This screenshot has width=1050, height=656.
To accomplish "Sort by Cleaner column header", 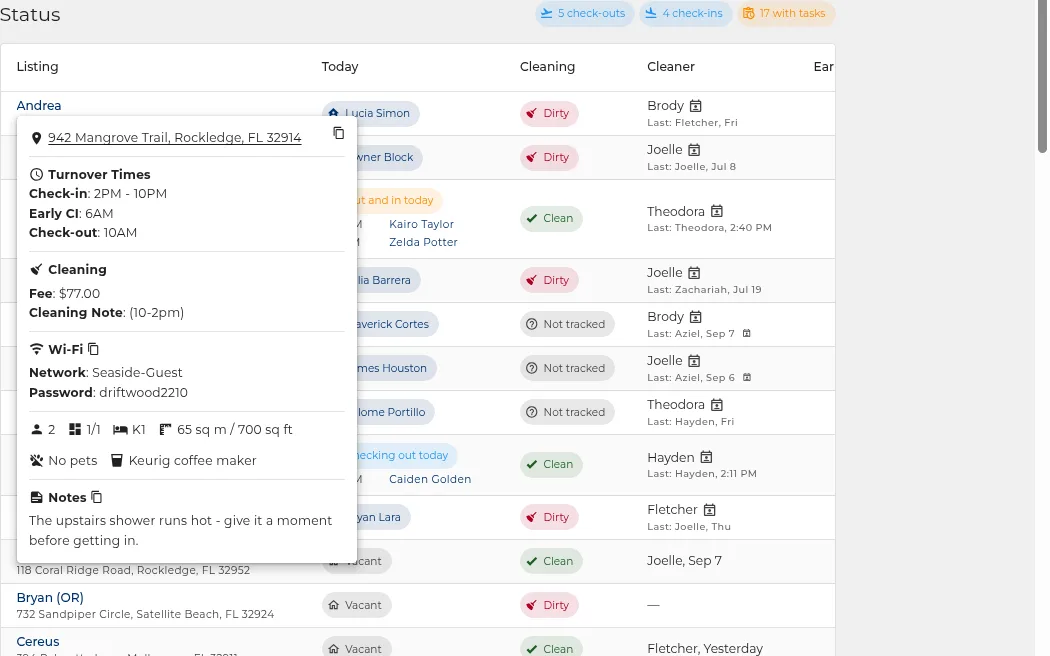I will pyautogui.click(x=670, y=66).
